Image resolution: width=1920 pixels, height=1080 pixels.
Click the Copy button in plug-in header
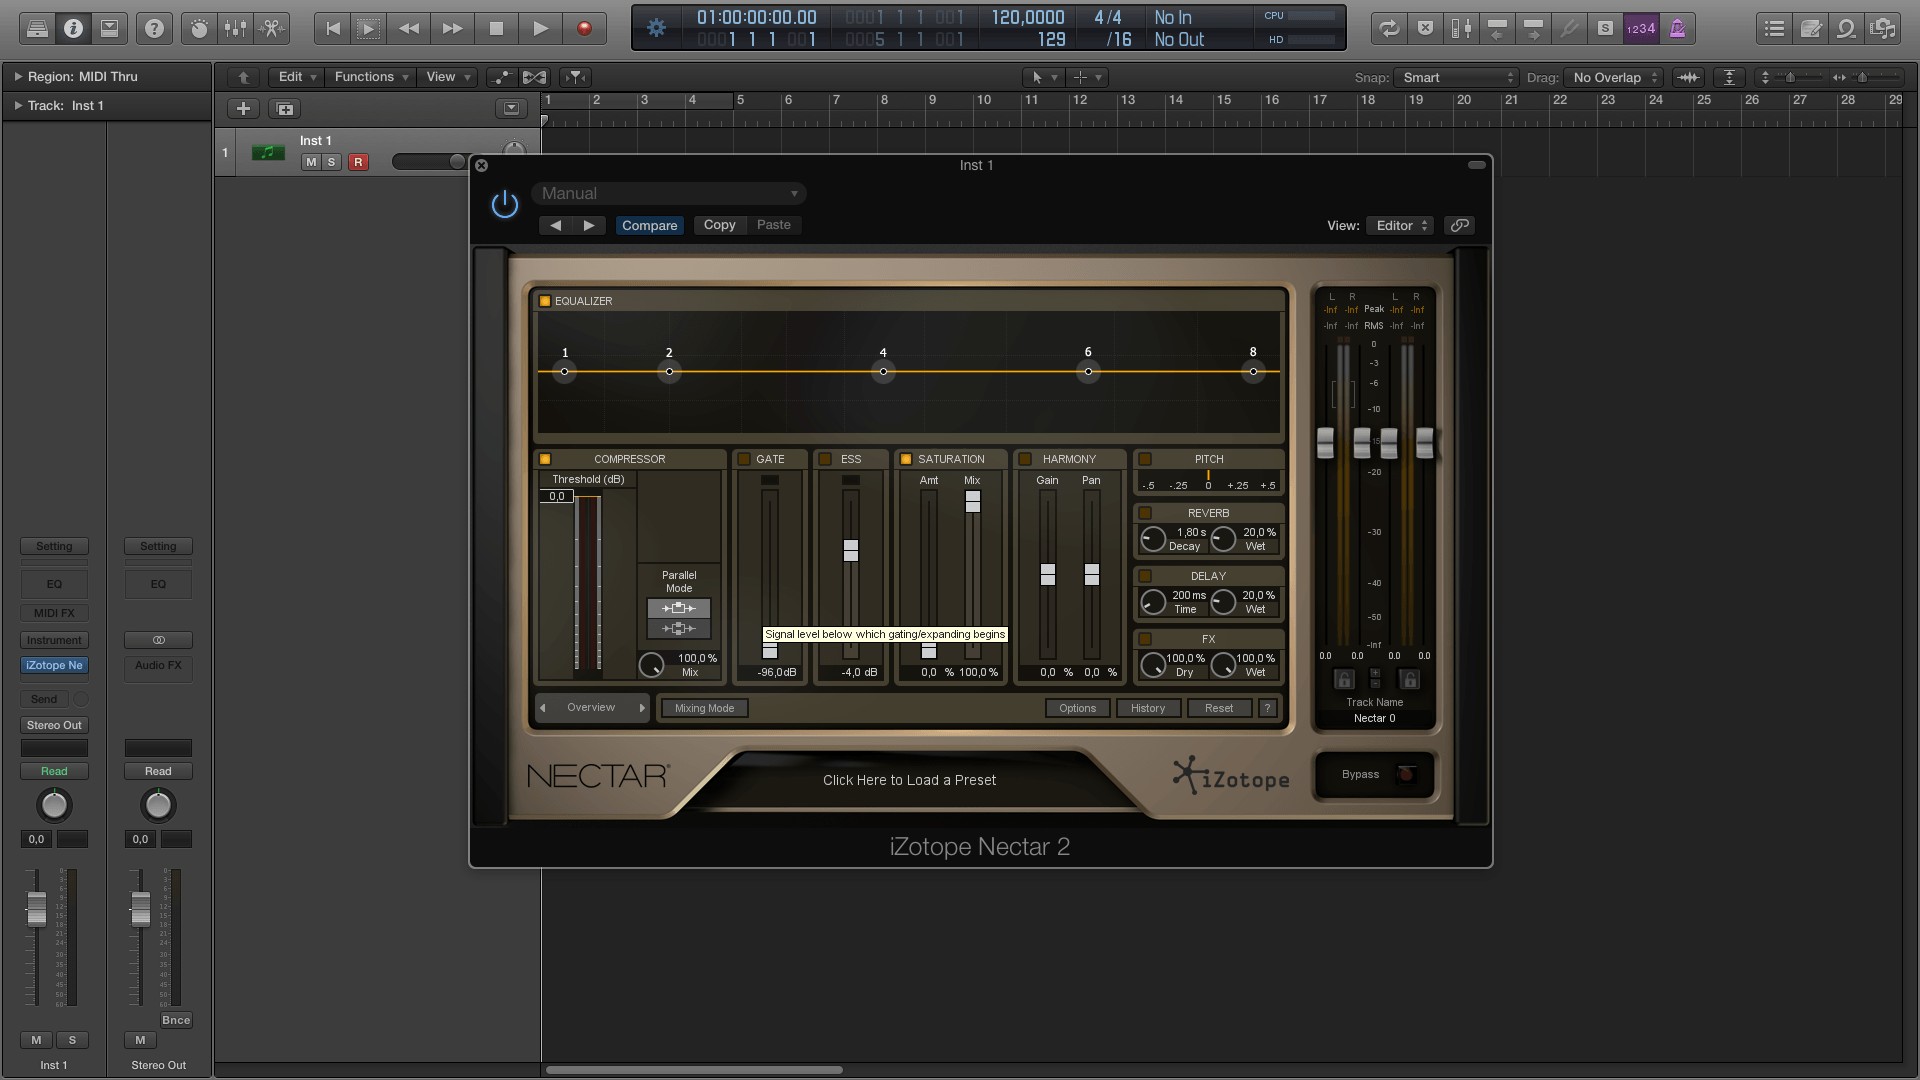pyautogui.click(x=720, y=225)
